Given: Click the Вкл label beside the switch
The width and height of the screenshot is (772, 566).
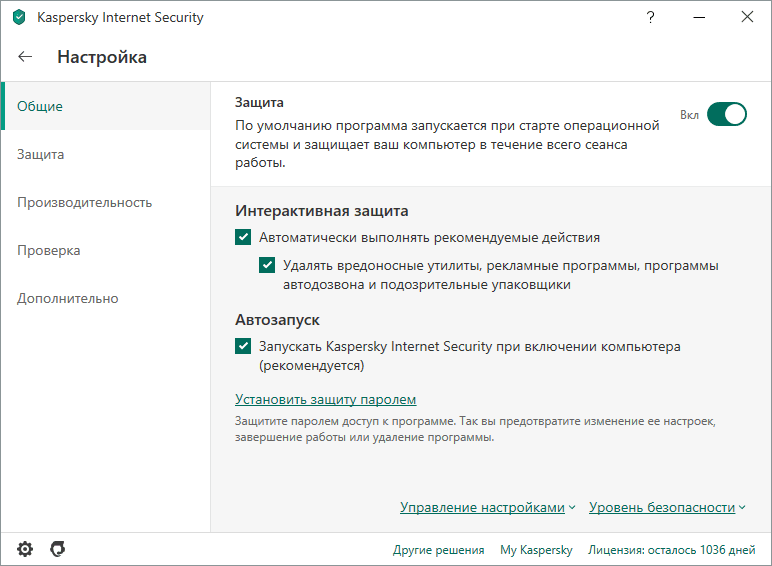Looking at the screenshot, I should [689, 115].
